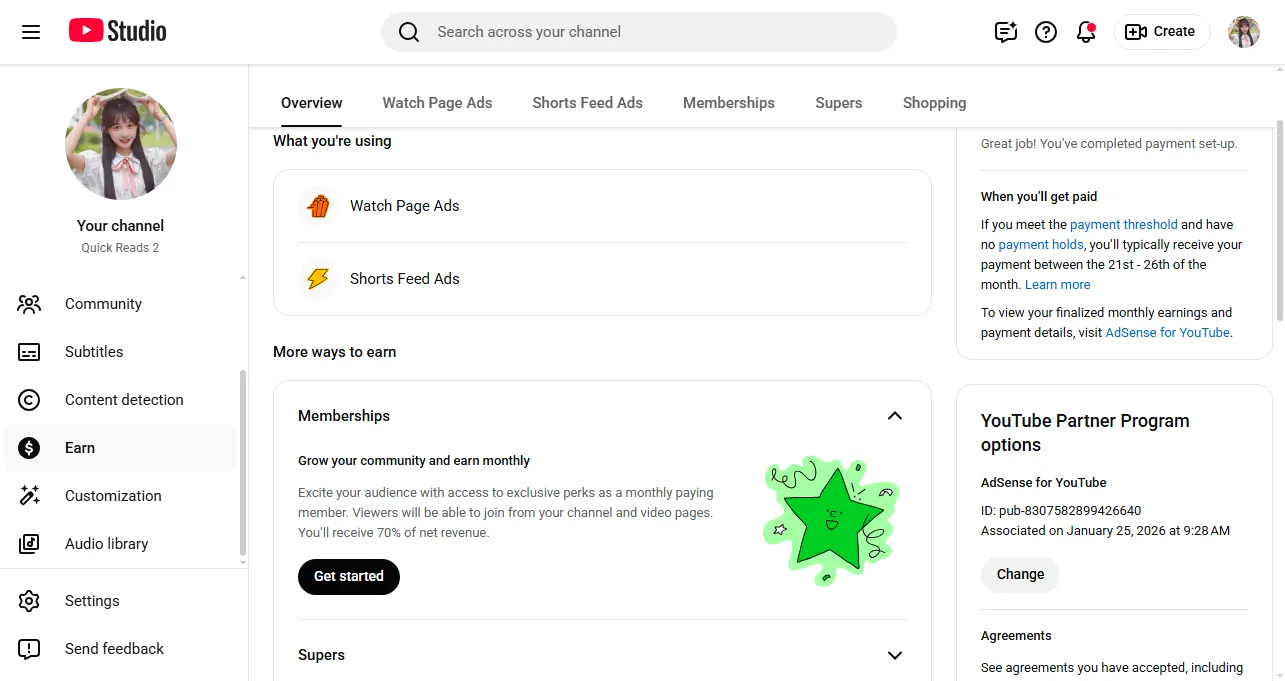
Task: Click the Memberships section heading
Action: pyautogui.click(x=344, y=416)
